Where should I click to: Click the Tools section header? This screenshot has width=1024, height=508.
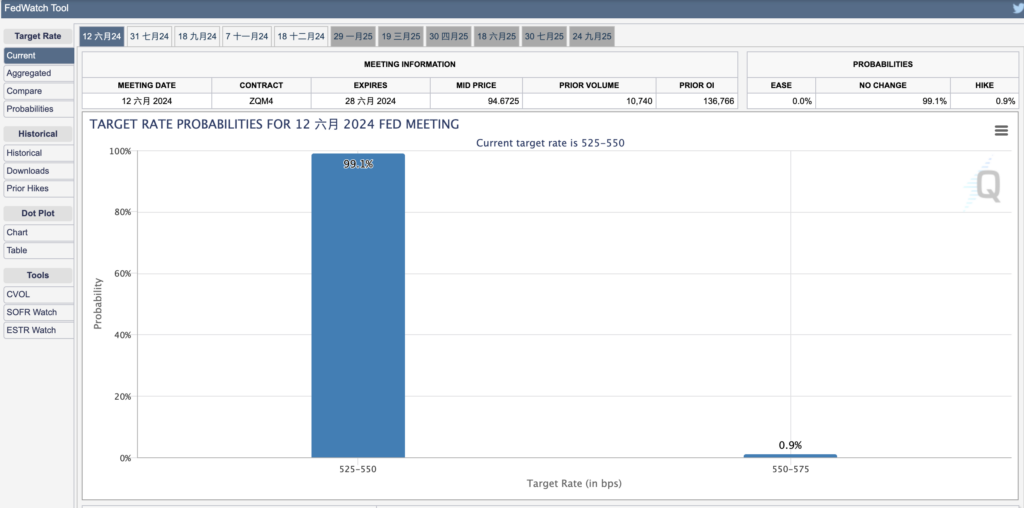pyautogui.click(x=38, y=276)
